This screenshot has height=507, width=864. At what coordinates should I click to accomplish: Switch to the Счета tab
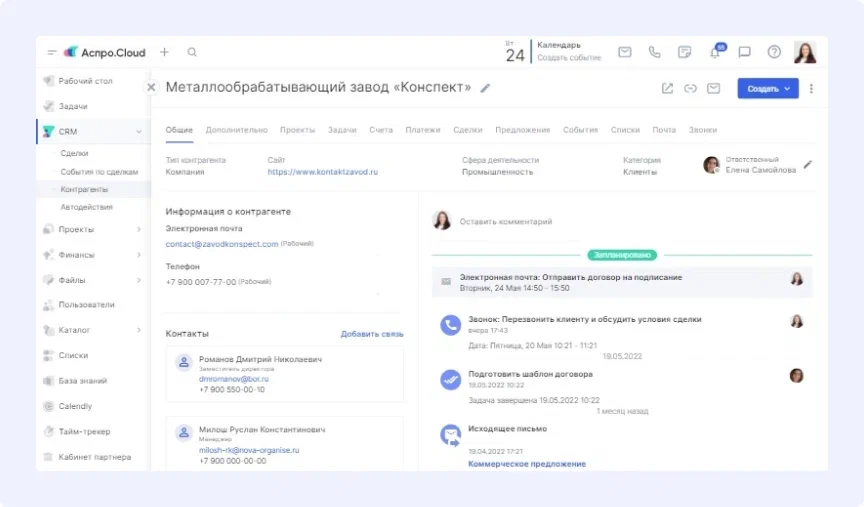click(x=381, y=130)
